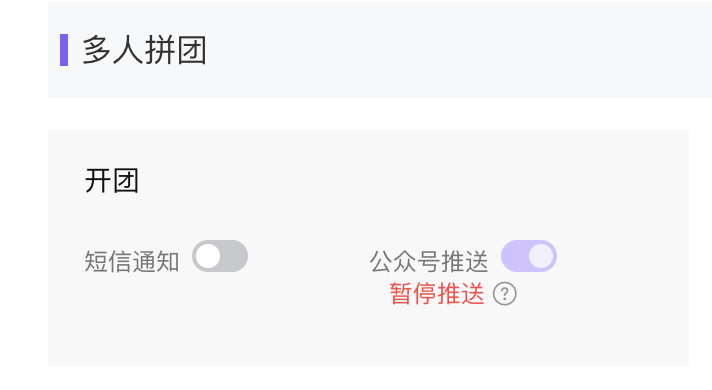Show info via the circled question mark
This screenshot has height=390, width=712.
pos(504,294)
